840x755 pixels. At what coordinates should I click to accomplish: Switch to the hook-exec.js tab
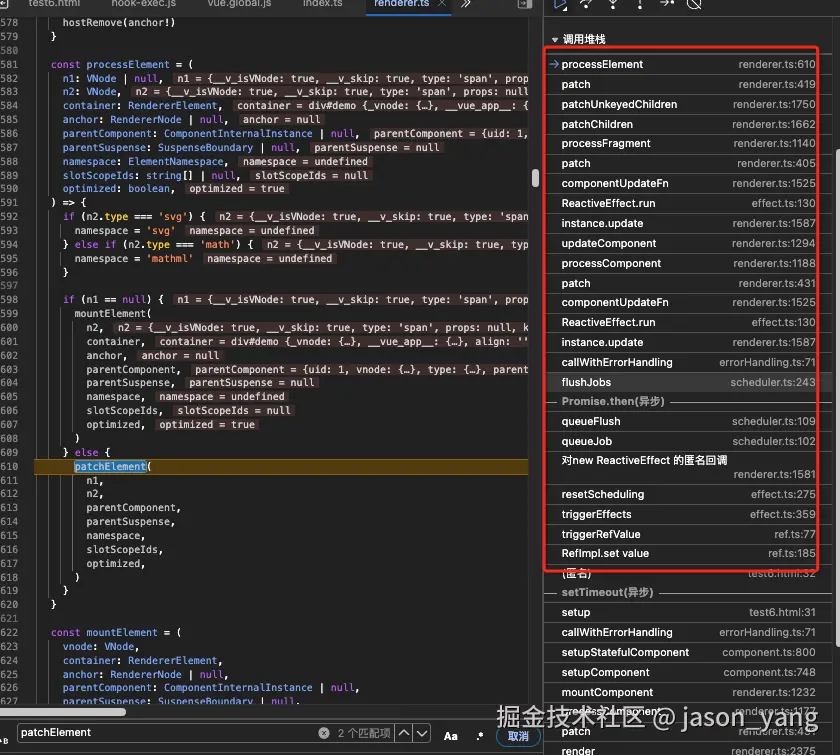(x=144, y=3)
